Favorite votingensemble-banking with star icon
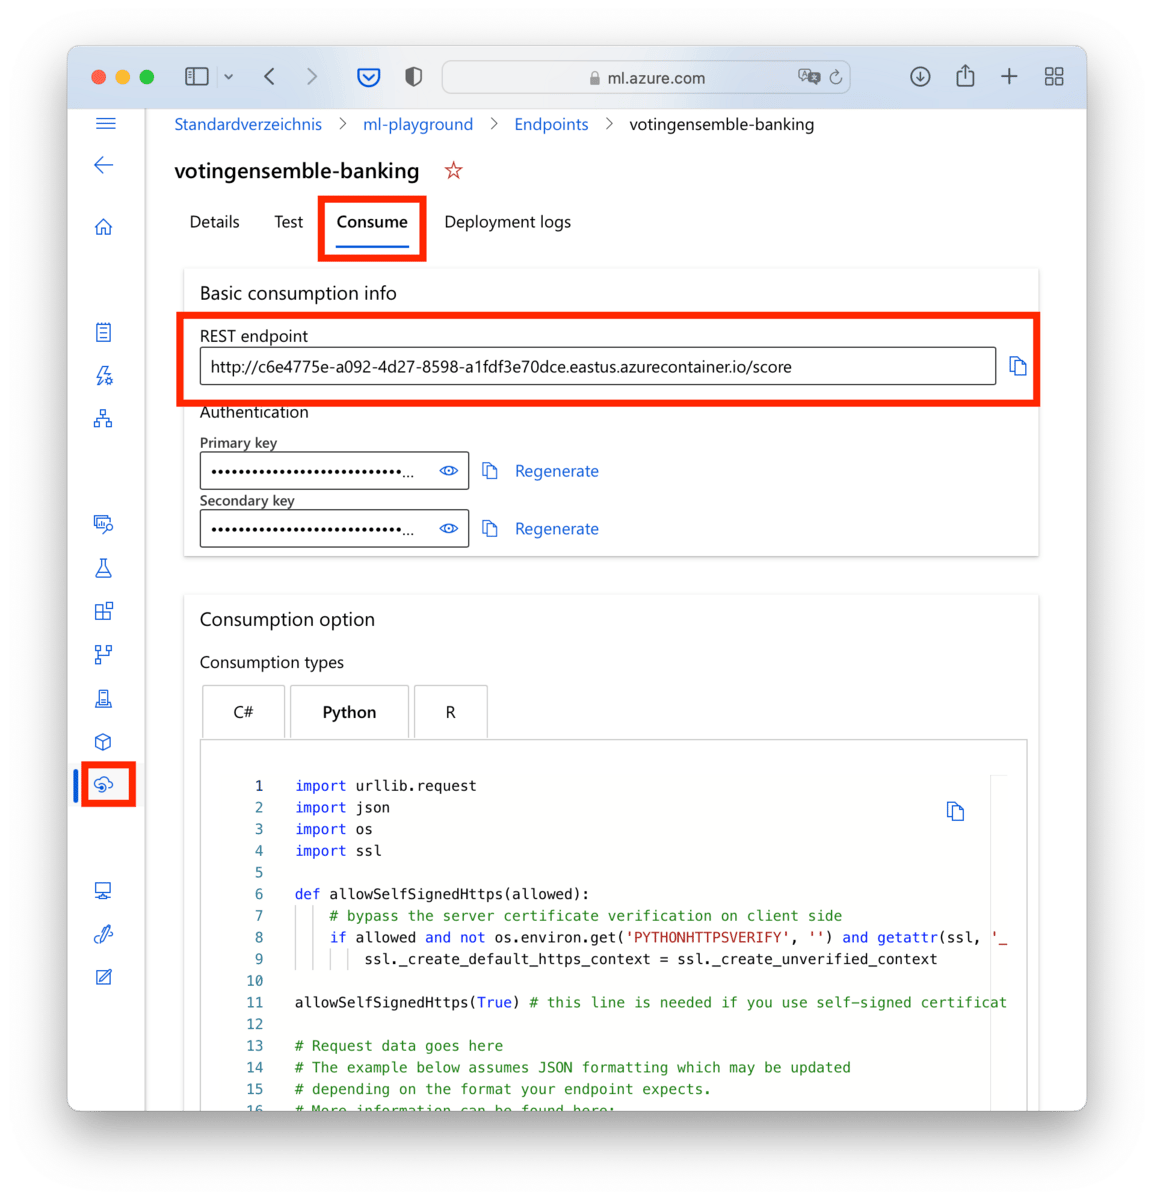 (x=454, y=171)
